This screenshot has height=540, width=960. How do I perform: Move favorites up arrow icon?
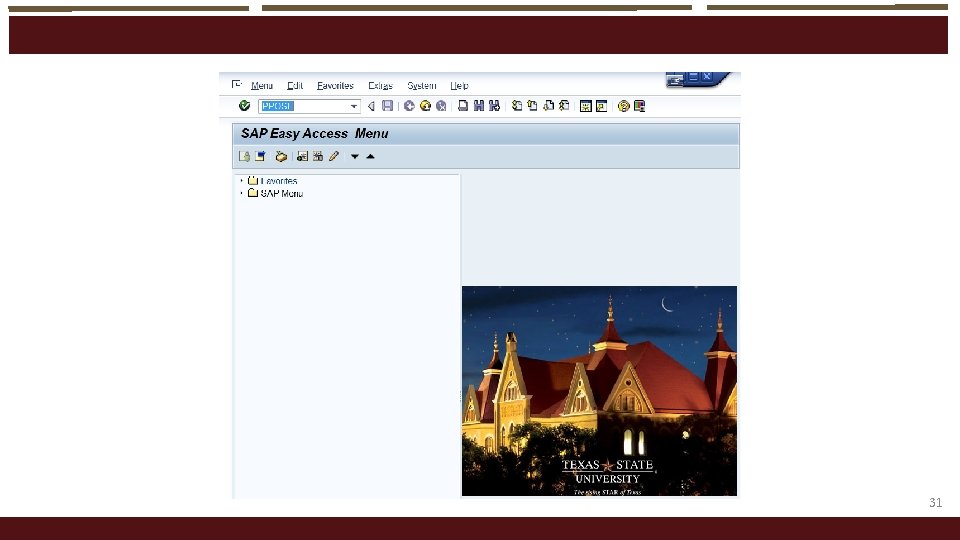[370, 157]
